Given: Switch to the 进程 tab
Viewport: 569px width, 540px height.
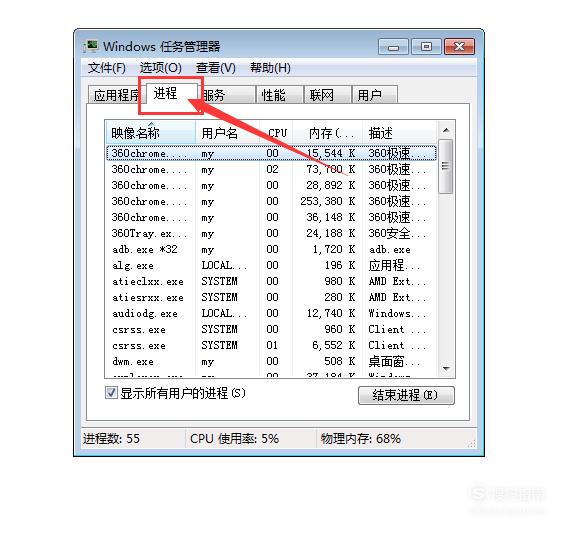Looking at the screenshot, I should pos(171,94).
